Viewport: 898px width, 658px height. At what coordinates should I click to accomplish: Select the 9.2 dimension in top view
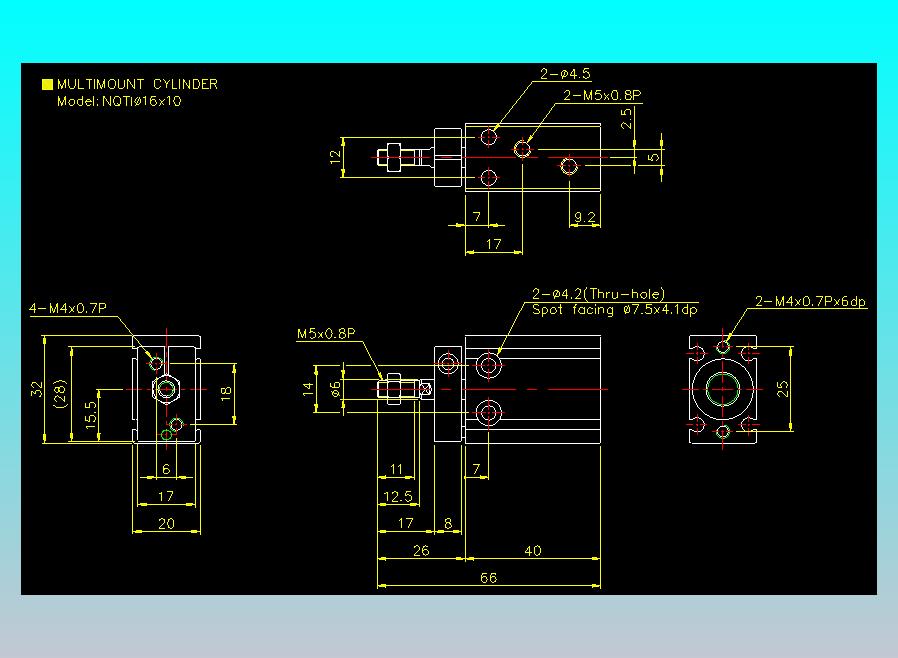[x=585, y=217]
